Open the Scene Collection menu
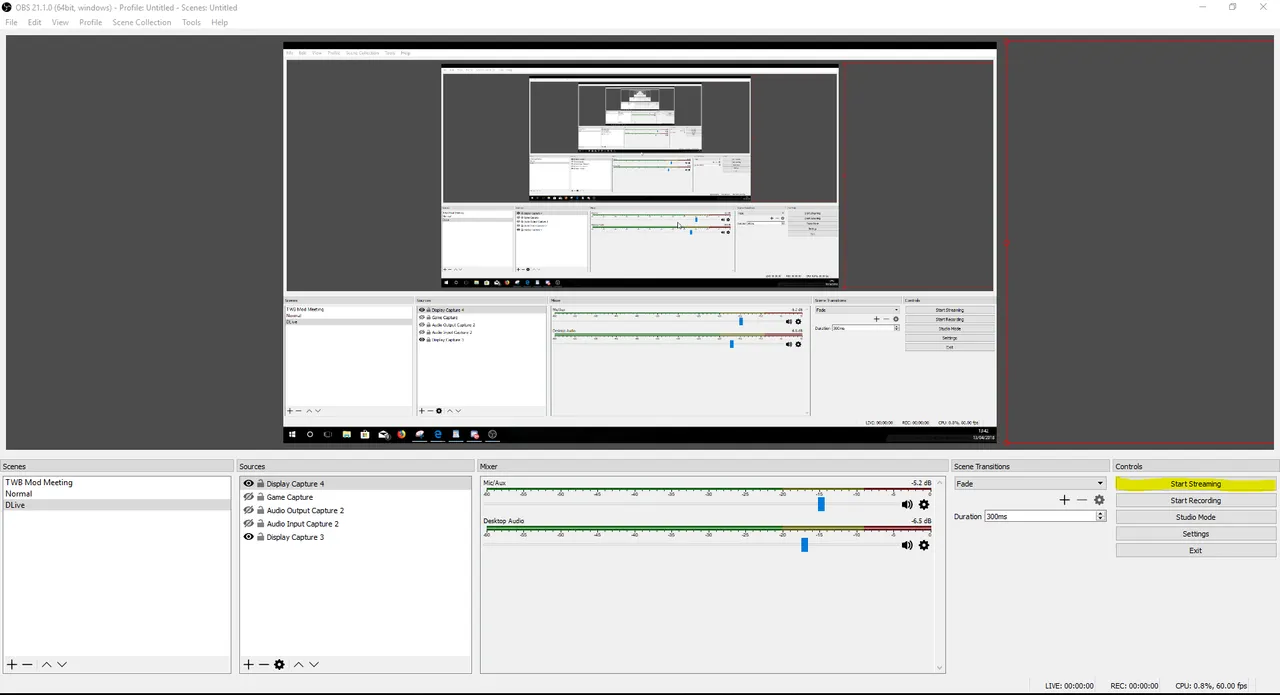Image resolution: width=1280 pixels, height=695 pixels. click(x=141, y=22)
